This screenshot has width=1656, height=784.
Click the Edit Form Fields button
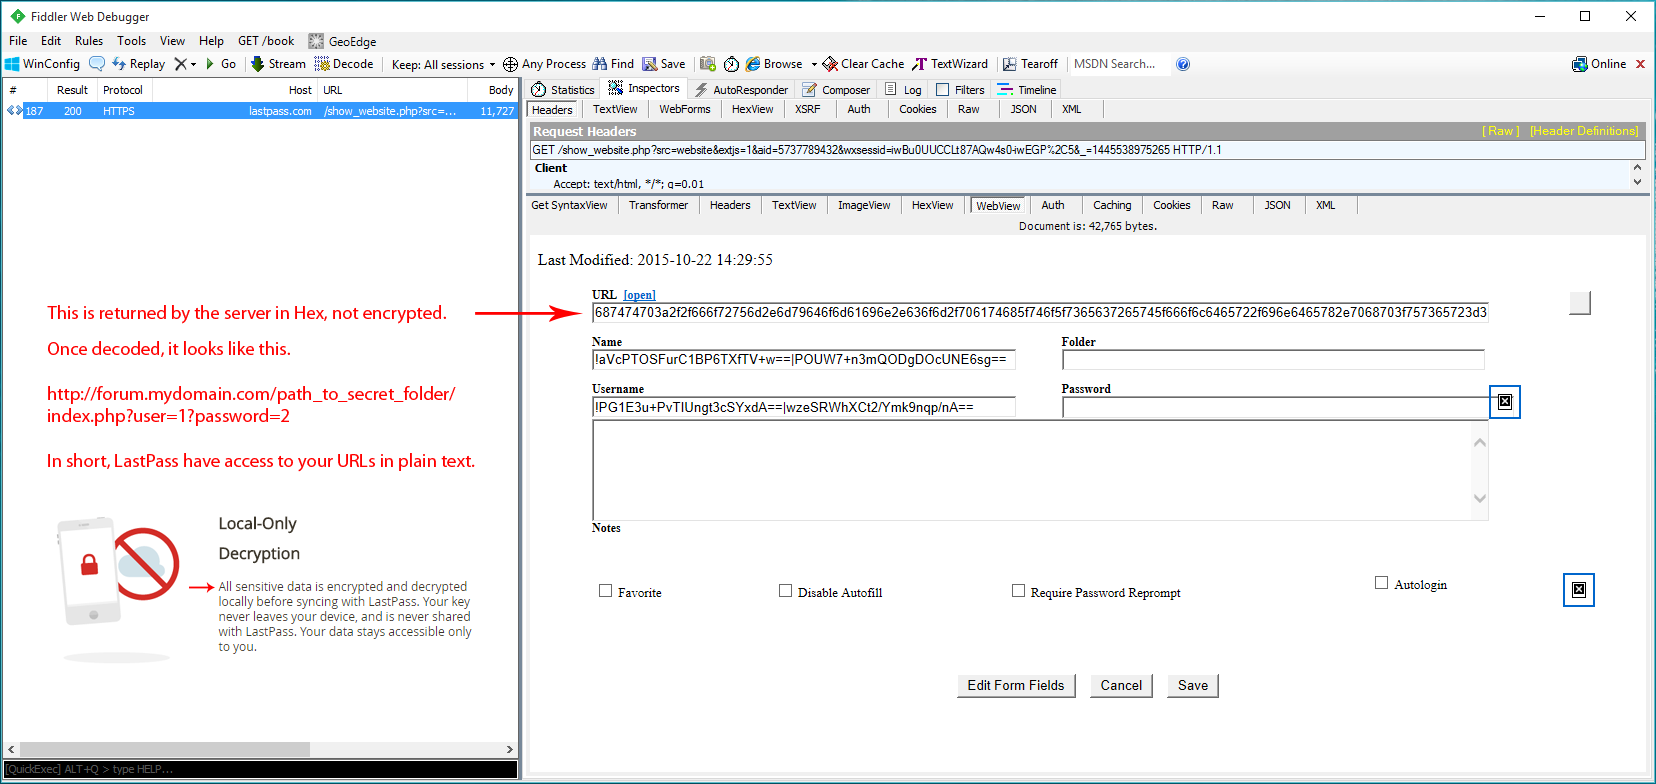coord(1015,685)
